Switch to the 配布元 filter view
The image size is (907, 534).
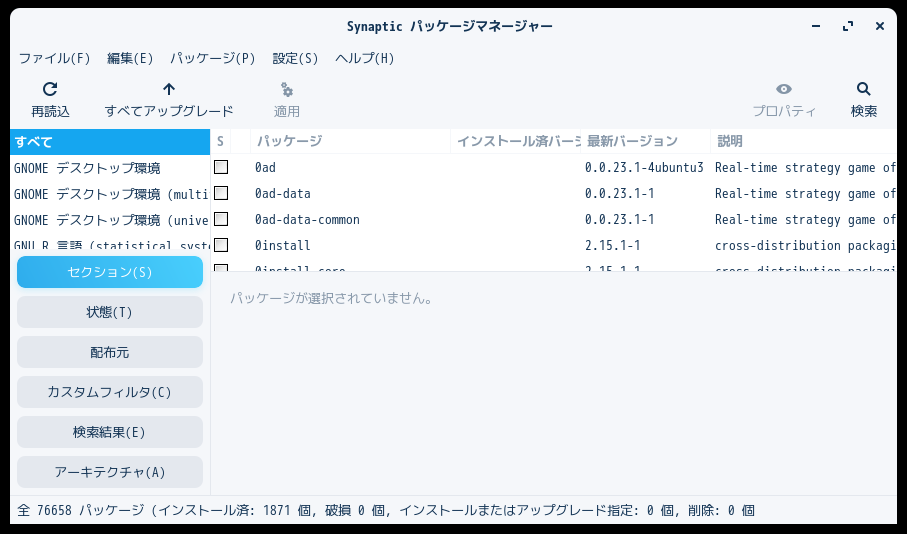pos(110,352)
